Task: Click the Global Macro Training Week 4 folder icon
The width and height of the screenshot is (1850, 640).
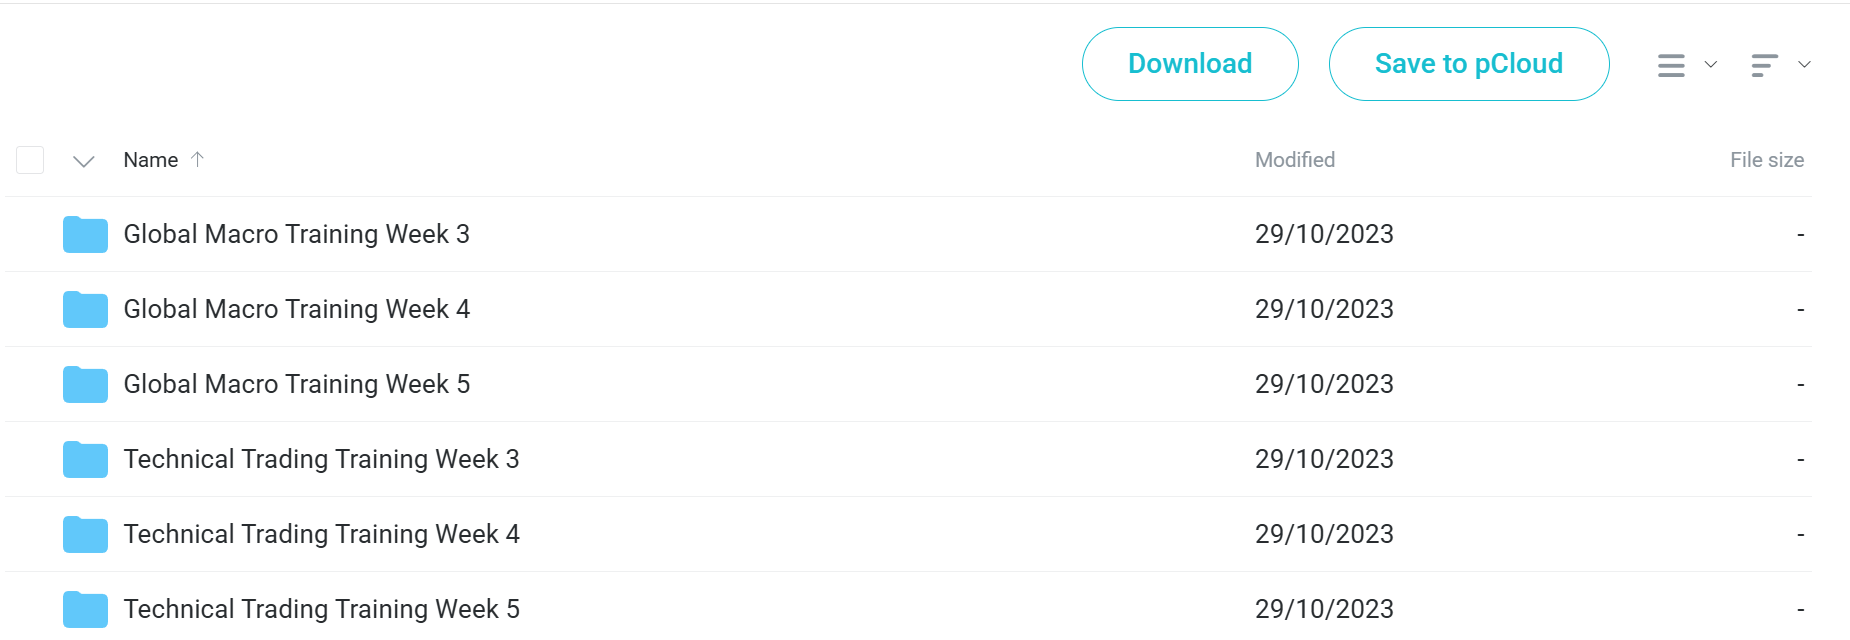Action: 85,309
